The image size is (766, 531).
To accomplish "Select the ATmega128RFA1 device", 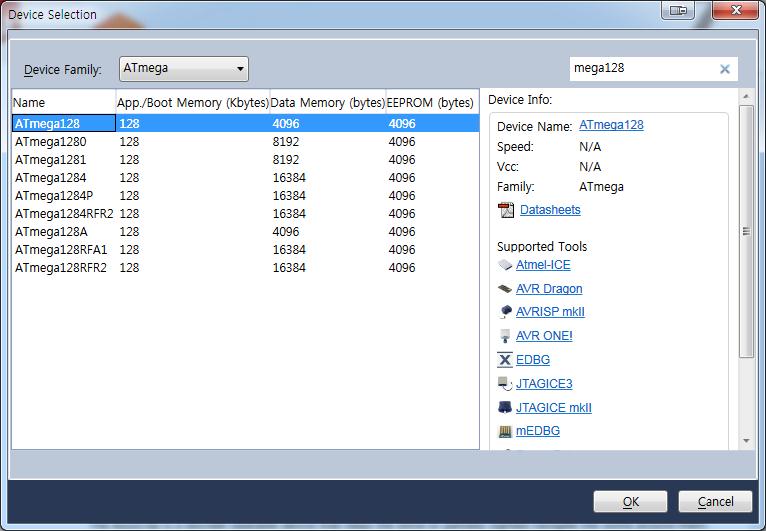I will coord(61,250).
